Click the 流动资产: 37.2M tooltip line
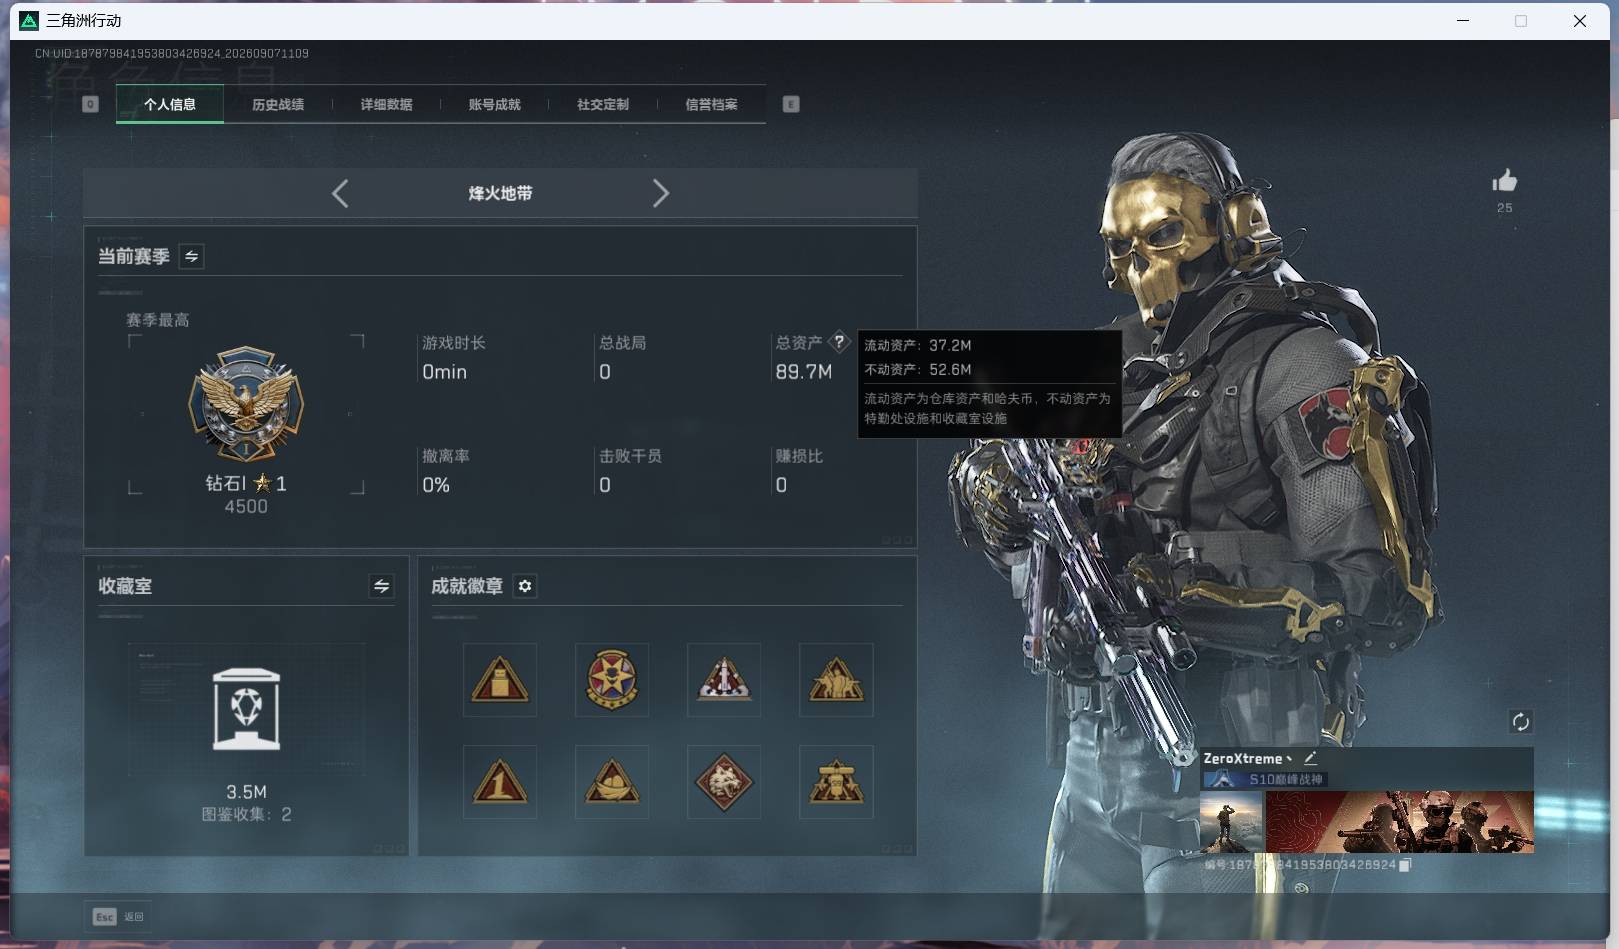The image size is (1619, 949). click(918, 345)
